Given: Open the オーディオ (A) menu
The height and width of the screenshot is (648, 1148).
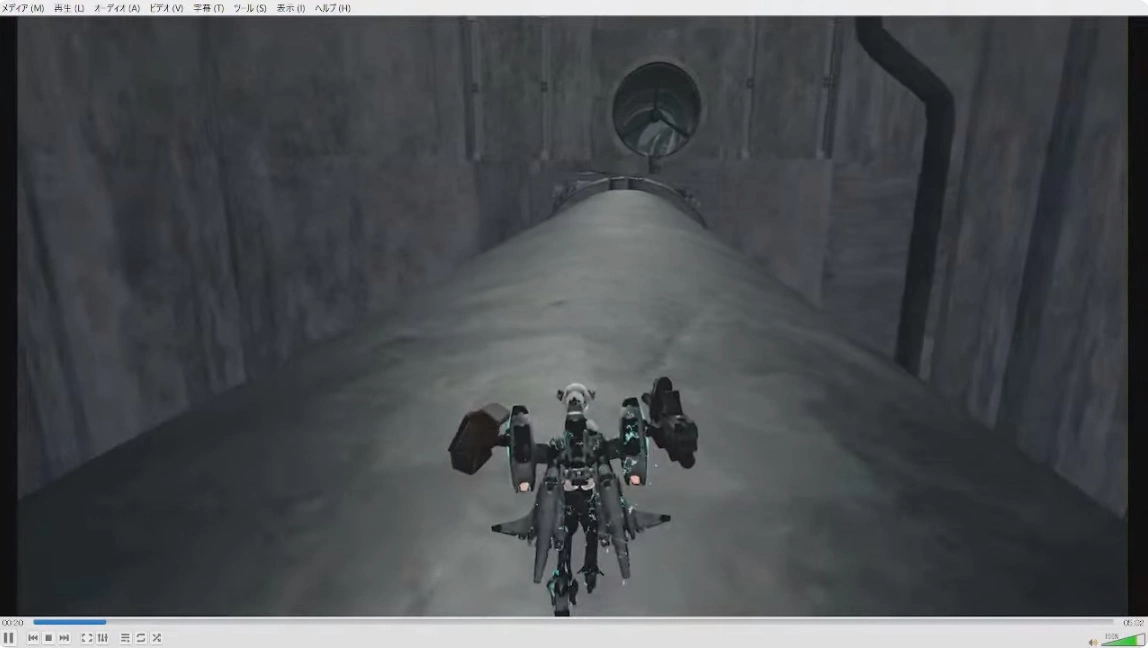Looking at the screenshot, I should coord(116,8).
